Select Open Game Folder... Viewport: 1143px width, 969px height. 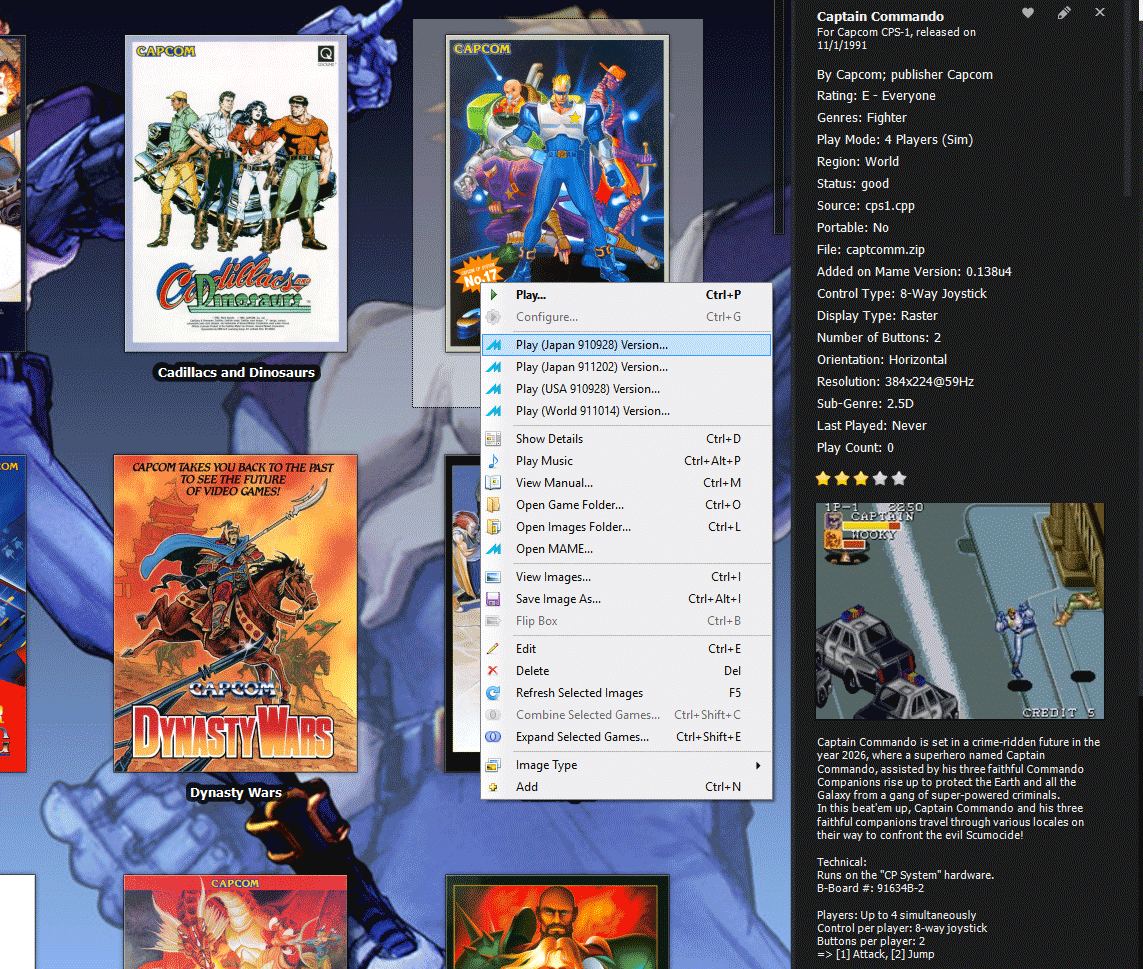(626, 505)
